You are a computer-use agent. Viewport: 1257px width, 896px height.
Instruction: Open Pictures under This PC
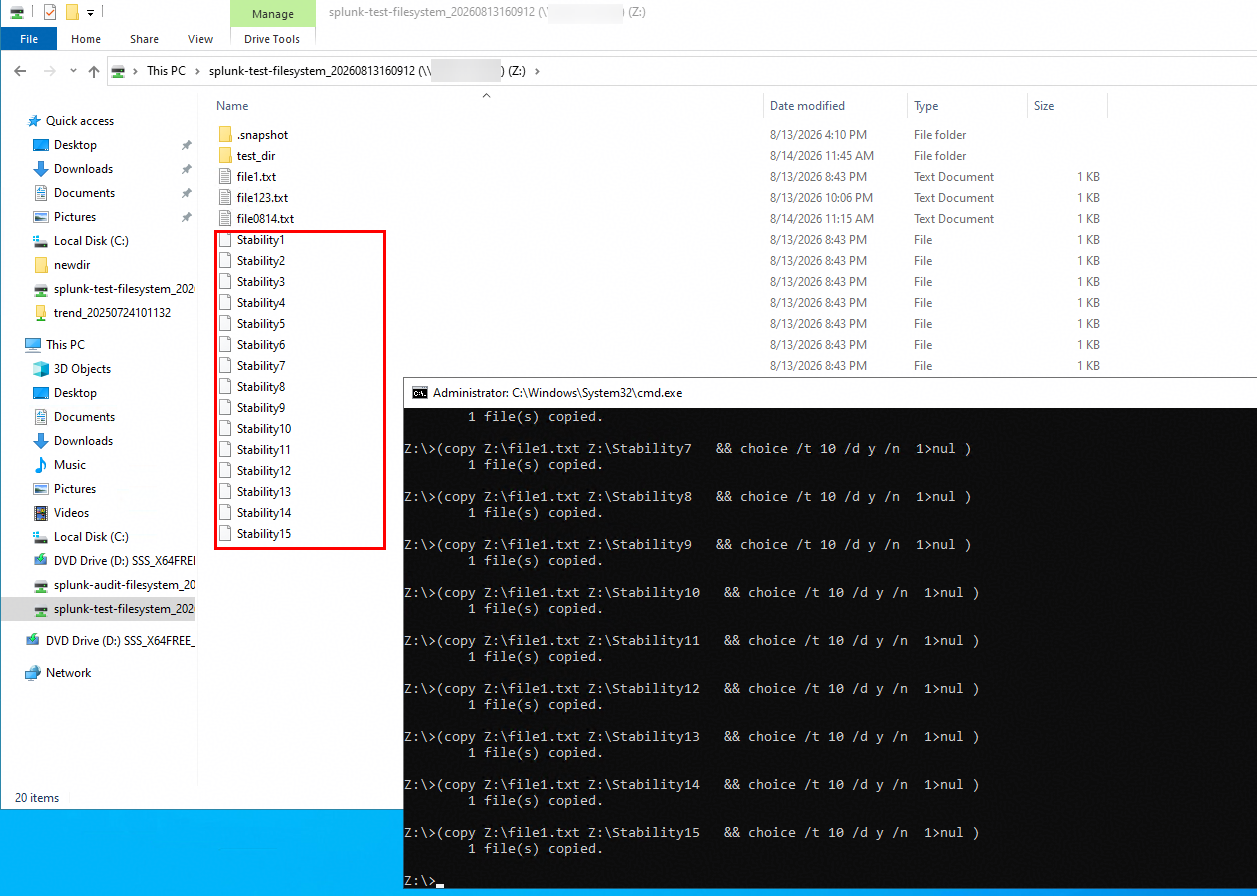pyautogui.click(x=75, y=489)
